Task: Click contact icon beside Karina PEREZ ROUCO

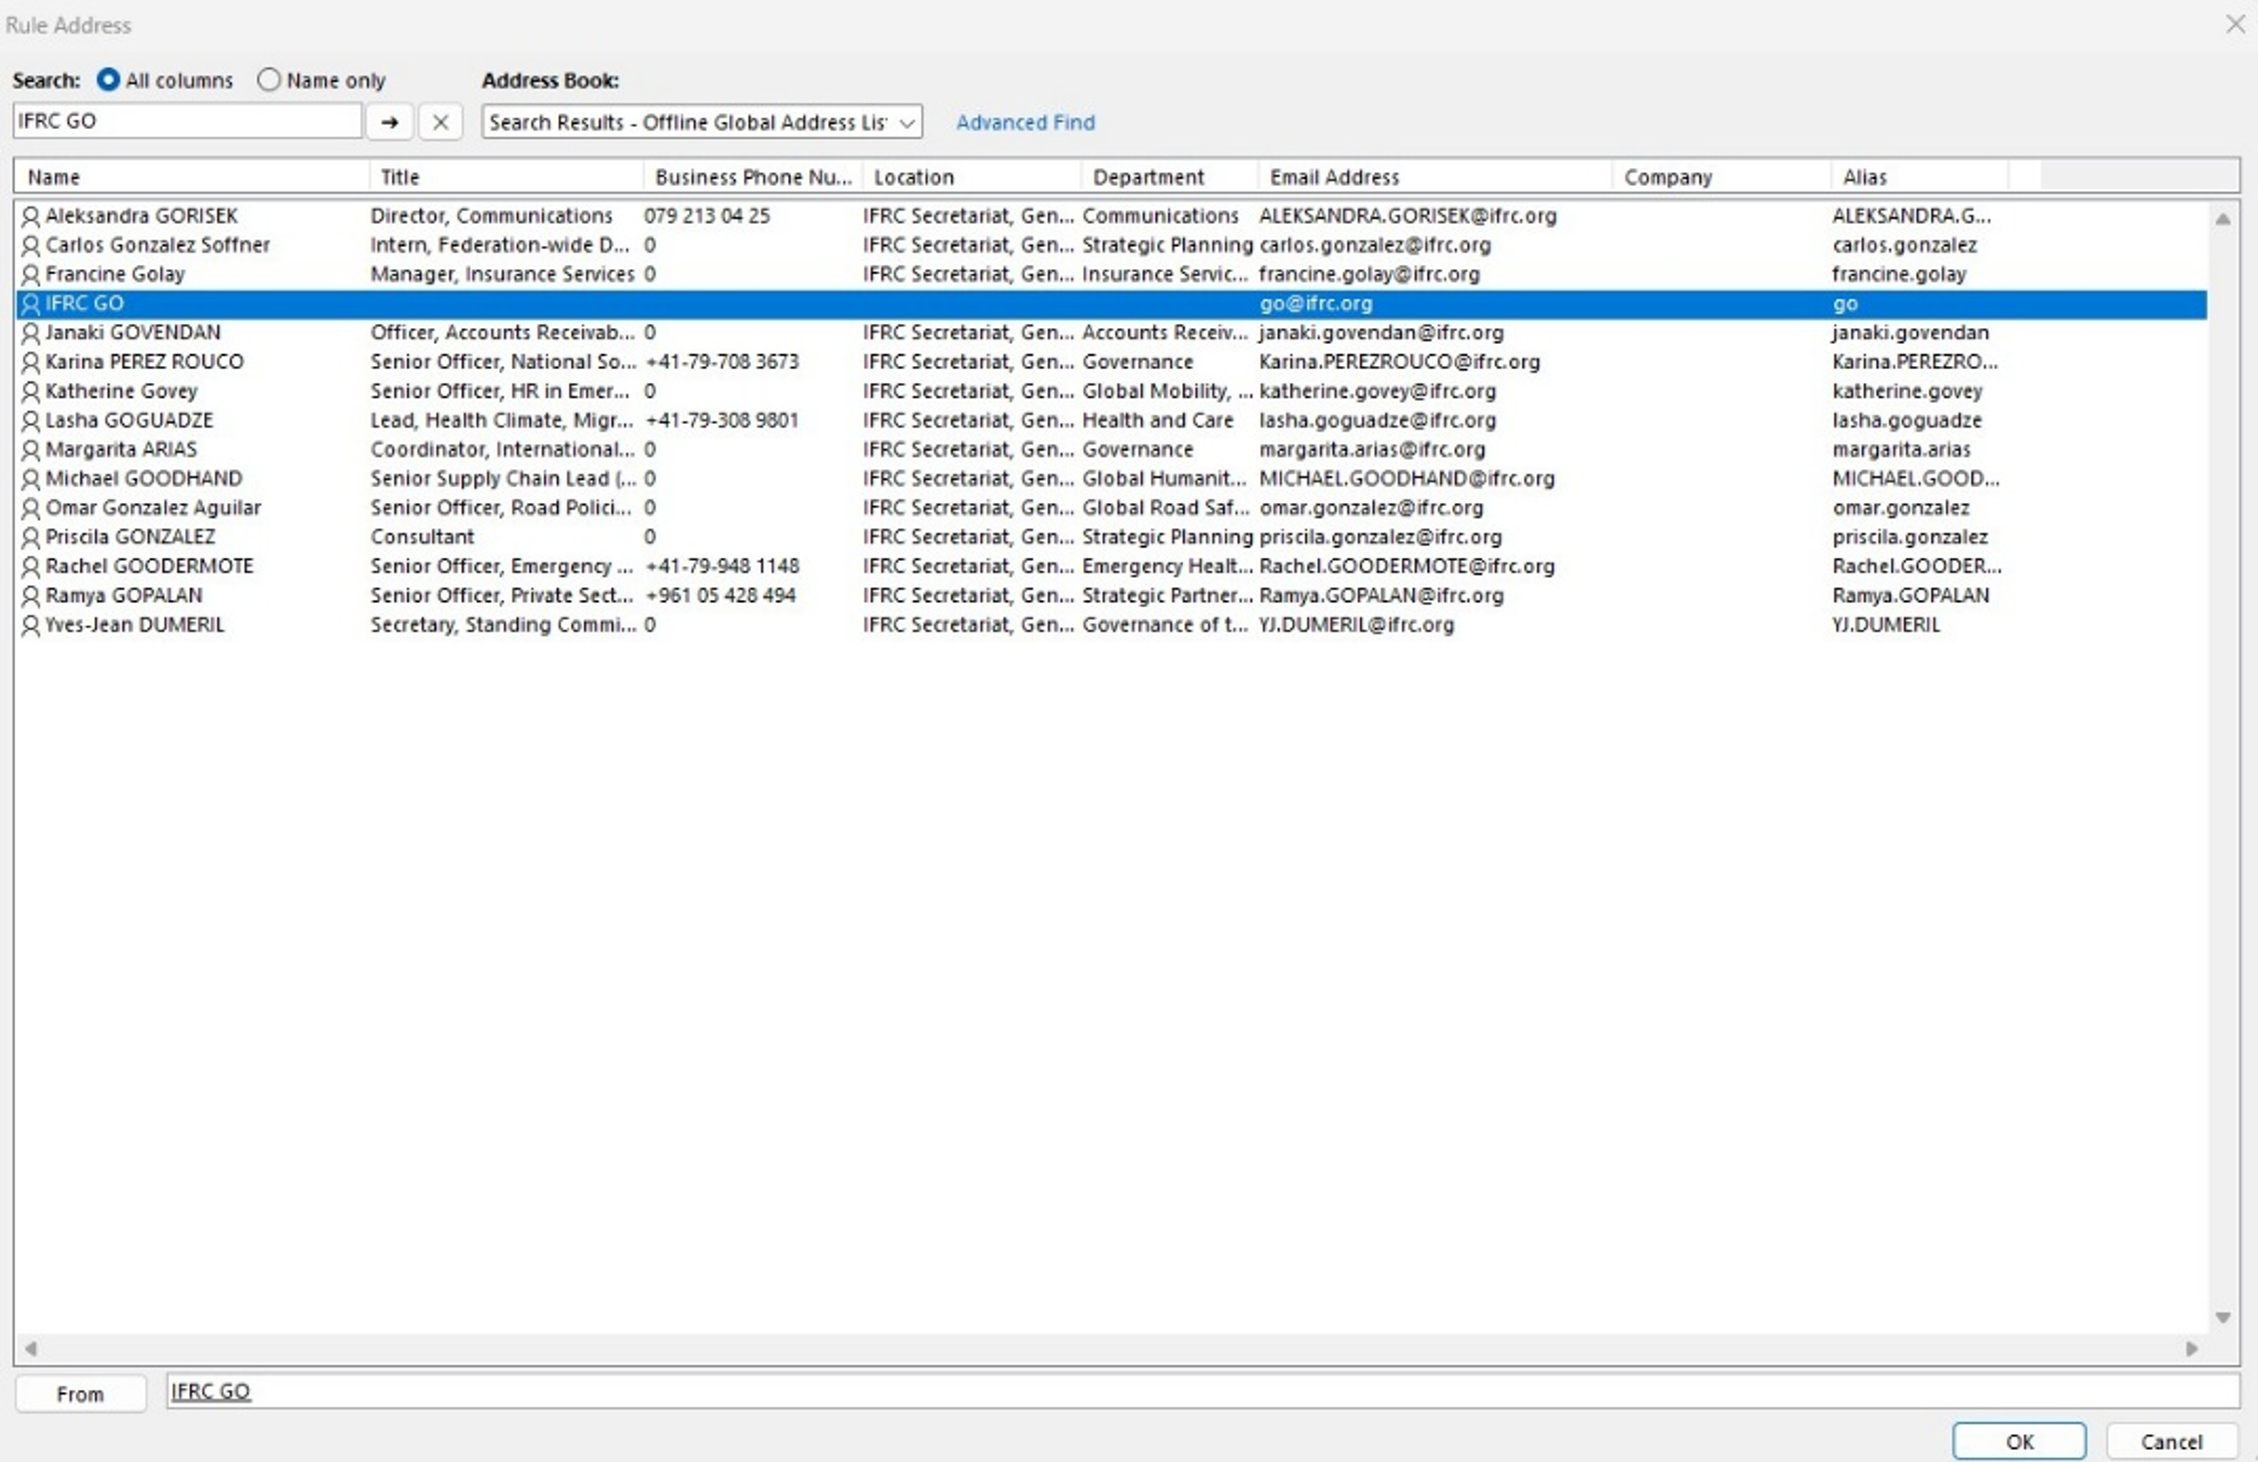Action: pyautogui.click(x=31, y=362)
